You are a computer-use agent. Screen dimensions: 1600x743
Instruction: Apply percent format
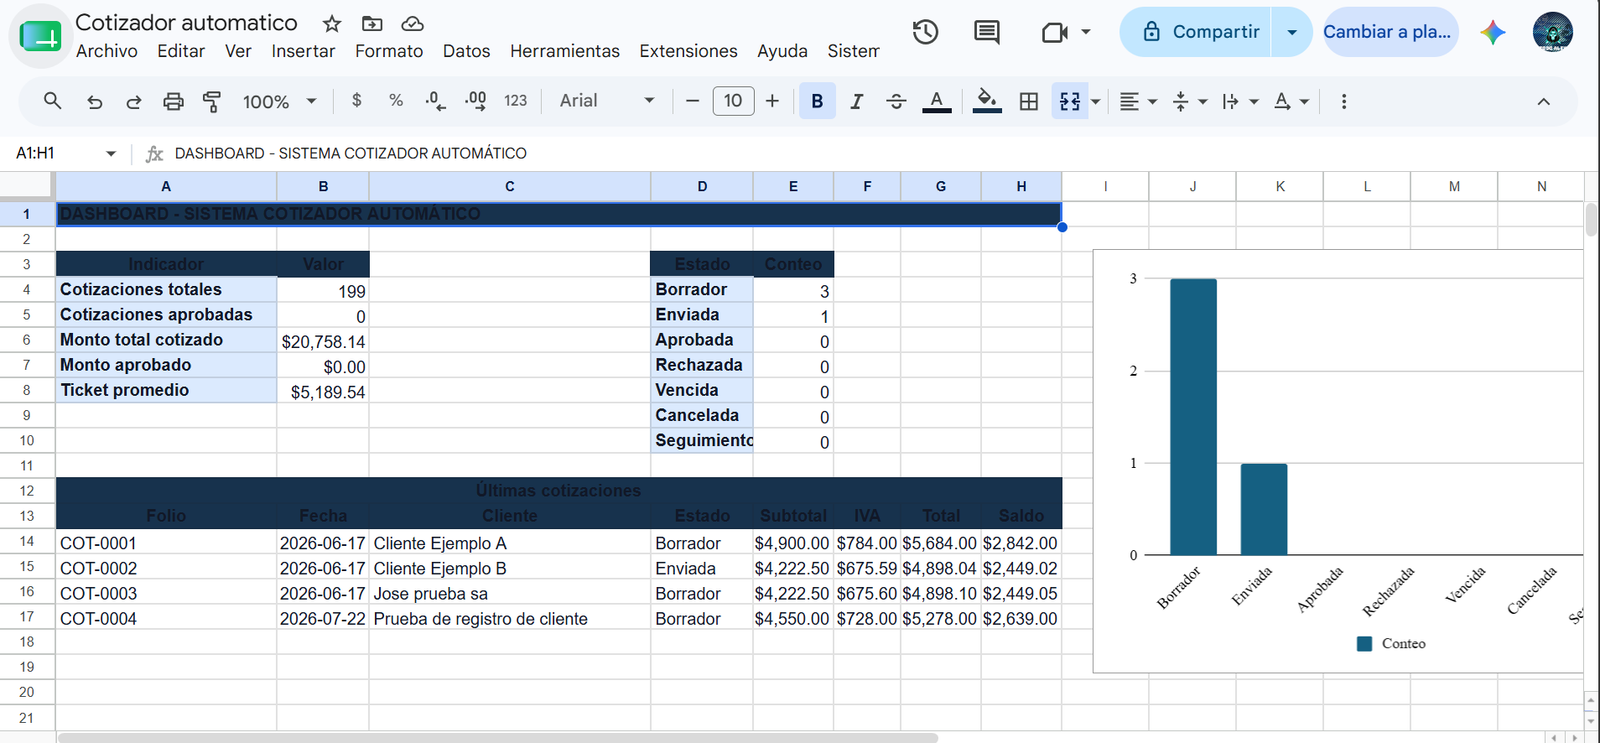click(396, 101)
